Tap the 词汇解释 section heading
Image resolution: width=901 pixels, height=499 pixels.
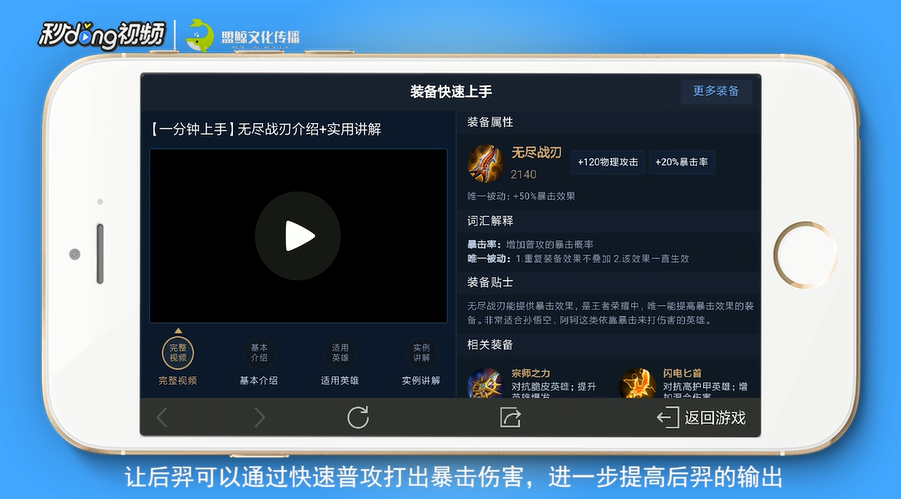pyautogui.click(x=490, y=221)
